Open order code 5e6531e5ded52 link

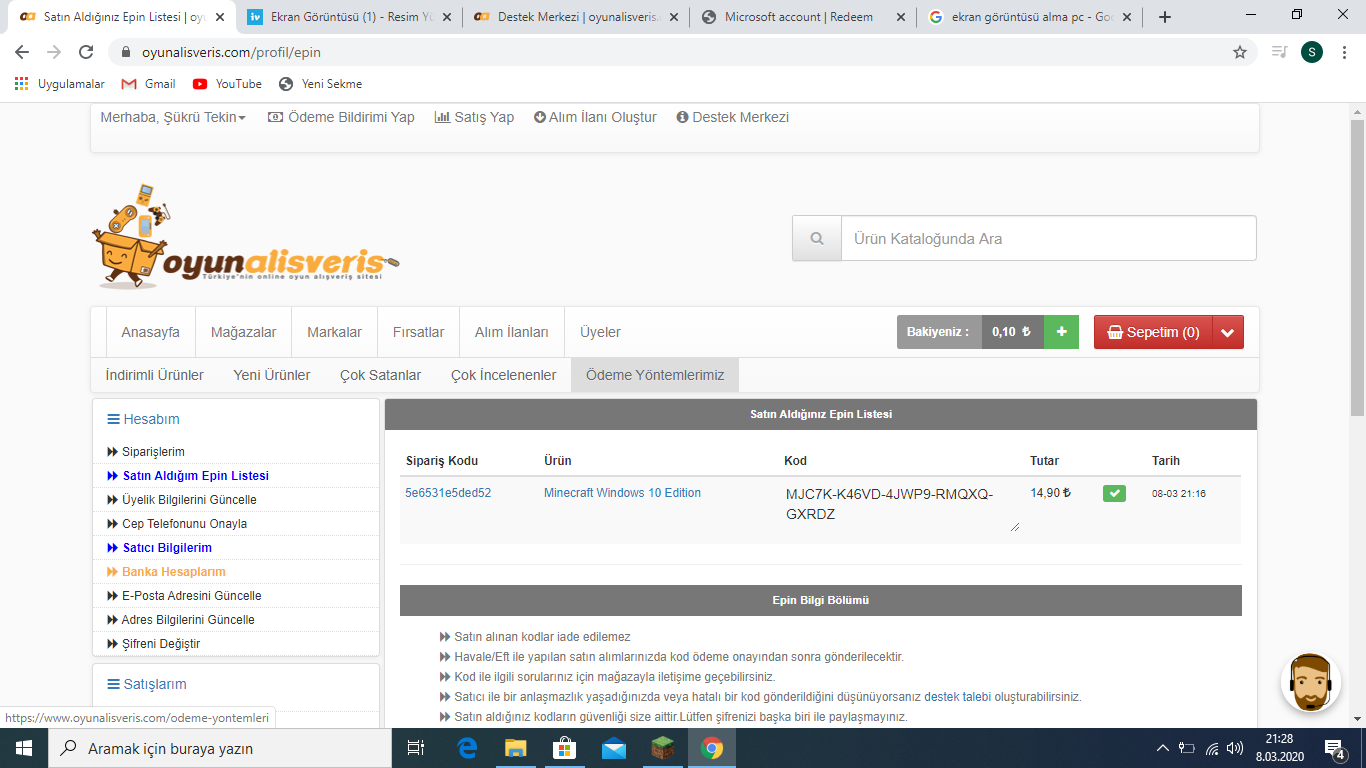[448, 493]
